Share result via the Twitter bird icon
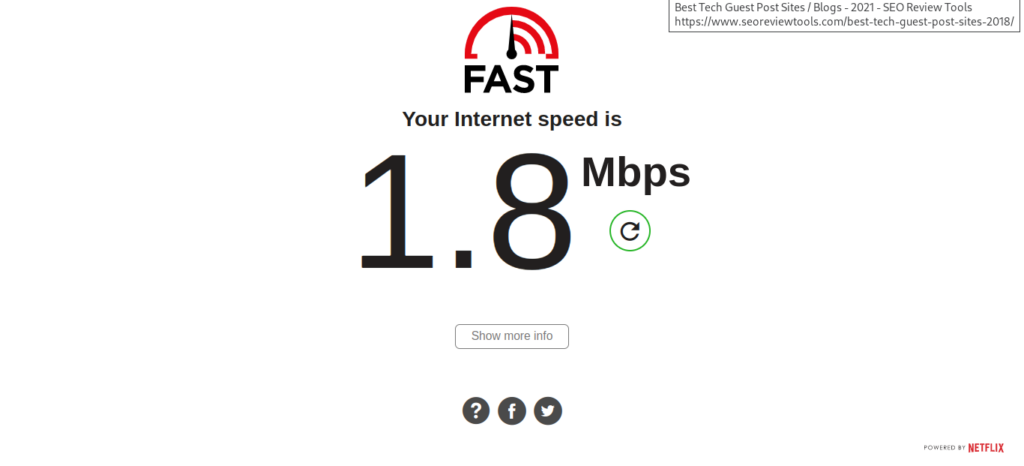Viewport: 1024px width, 466px height. pos(548,411)
